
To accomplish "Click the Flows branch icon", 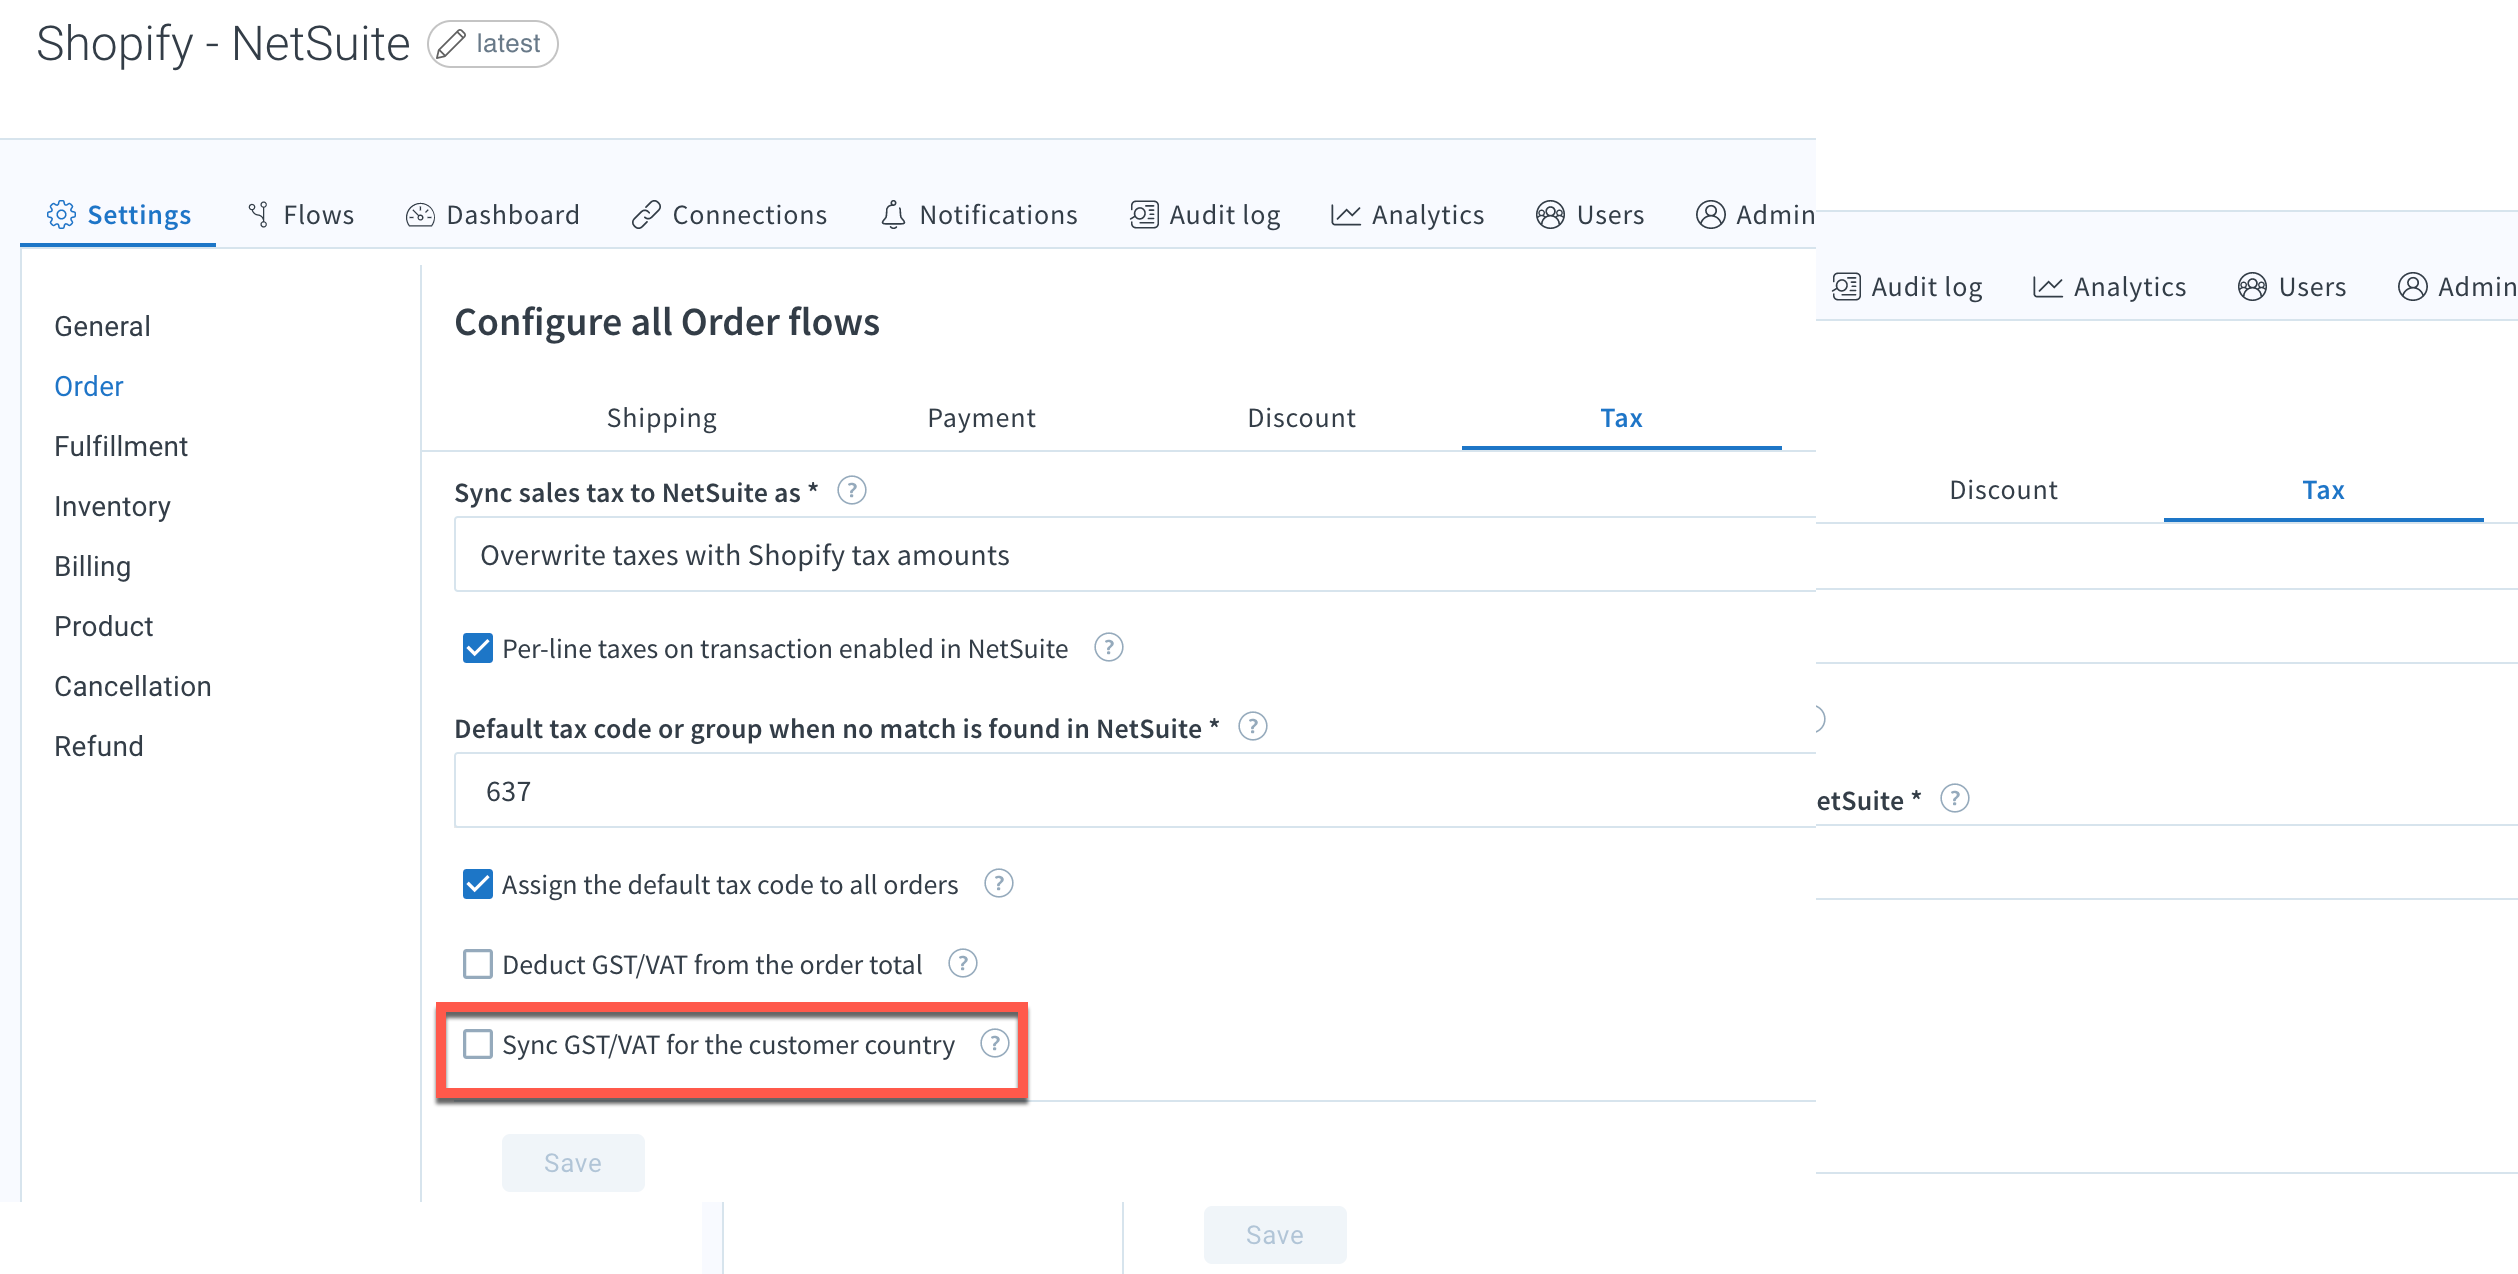I will (259, 215).
